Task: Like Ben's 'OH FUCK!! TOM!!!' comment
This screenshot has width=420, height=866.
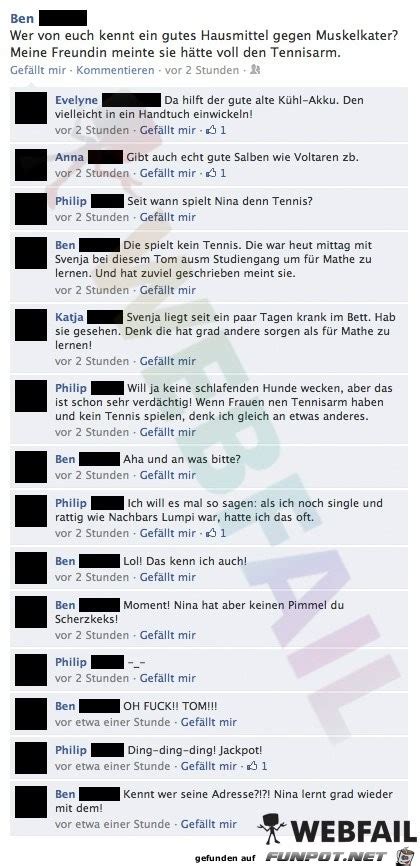Action: [208, 722]
